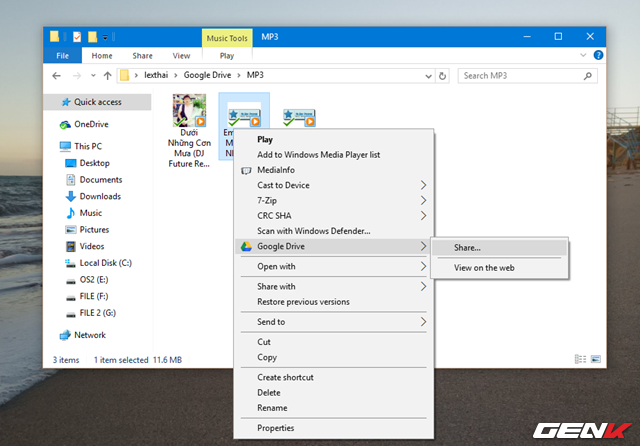The height and width of the screenshot is (446, 640).
Task: Click the Up arrow navigation button
Action: click(x=106, y=75)
